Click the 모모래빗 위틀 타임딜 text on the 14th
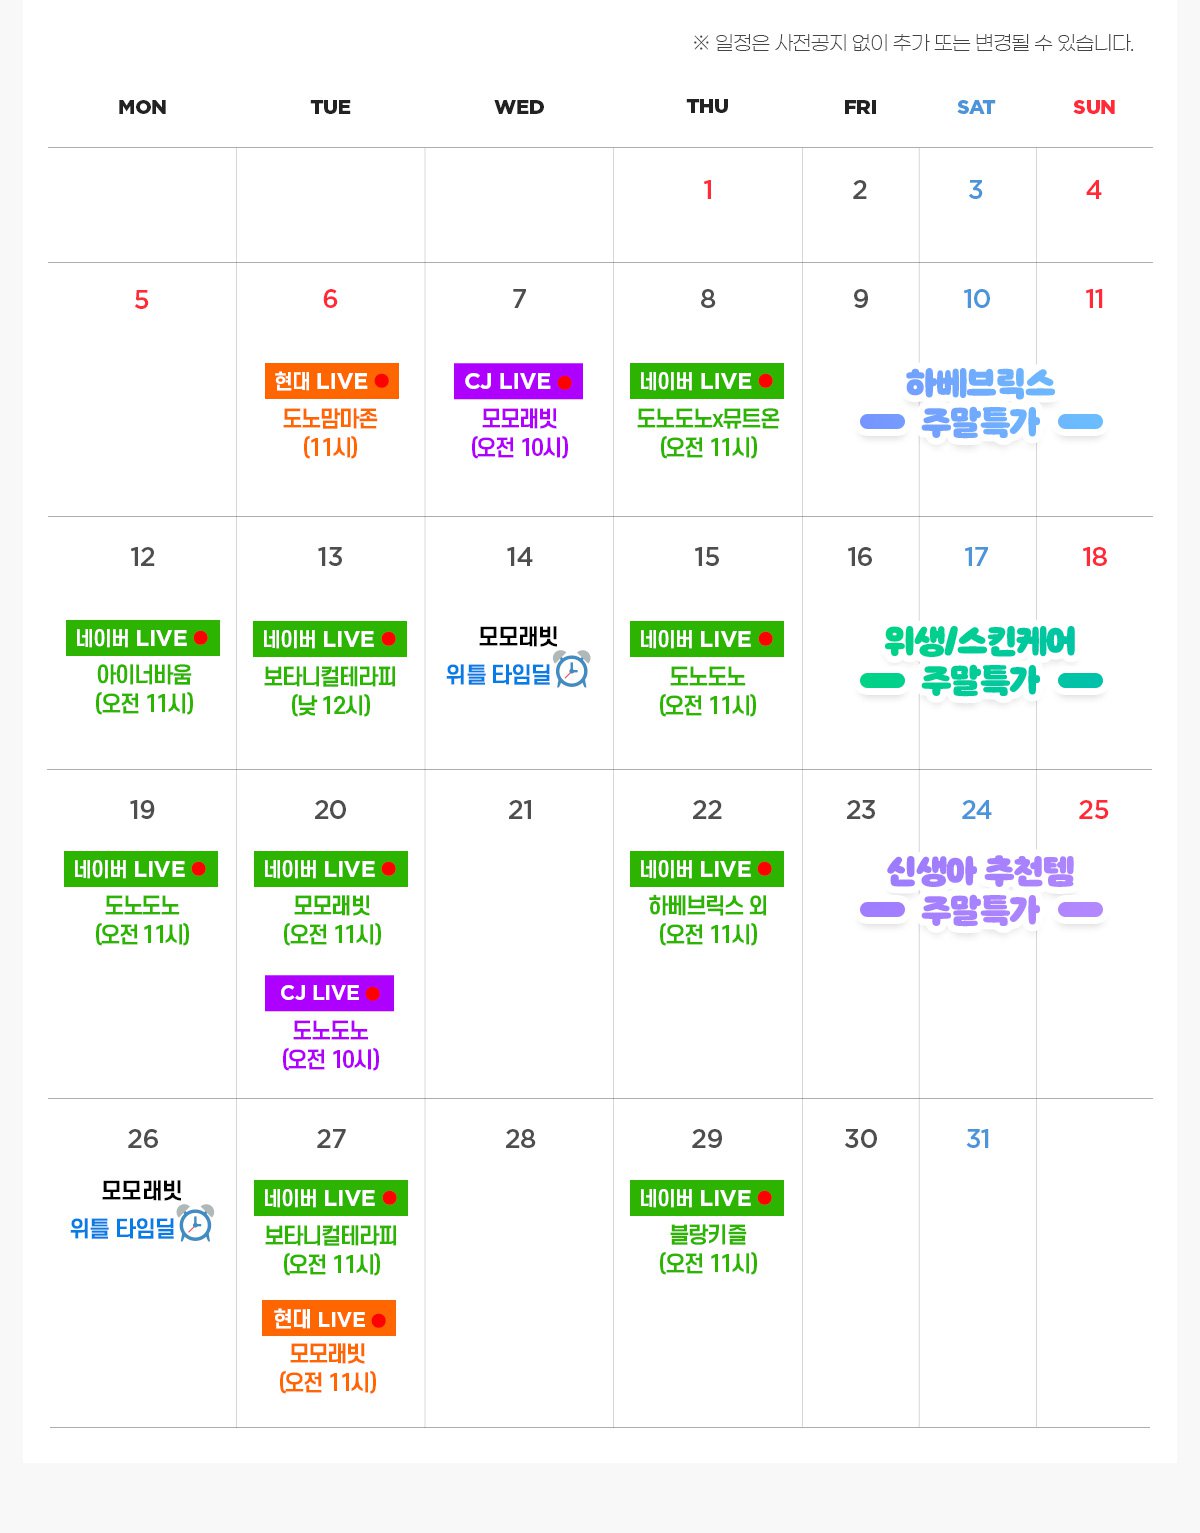This screenshot has height=1533, width=1200. pyautogui.click(x=500, y=656)
